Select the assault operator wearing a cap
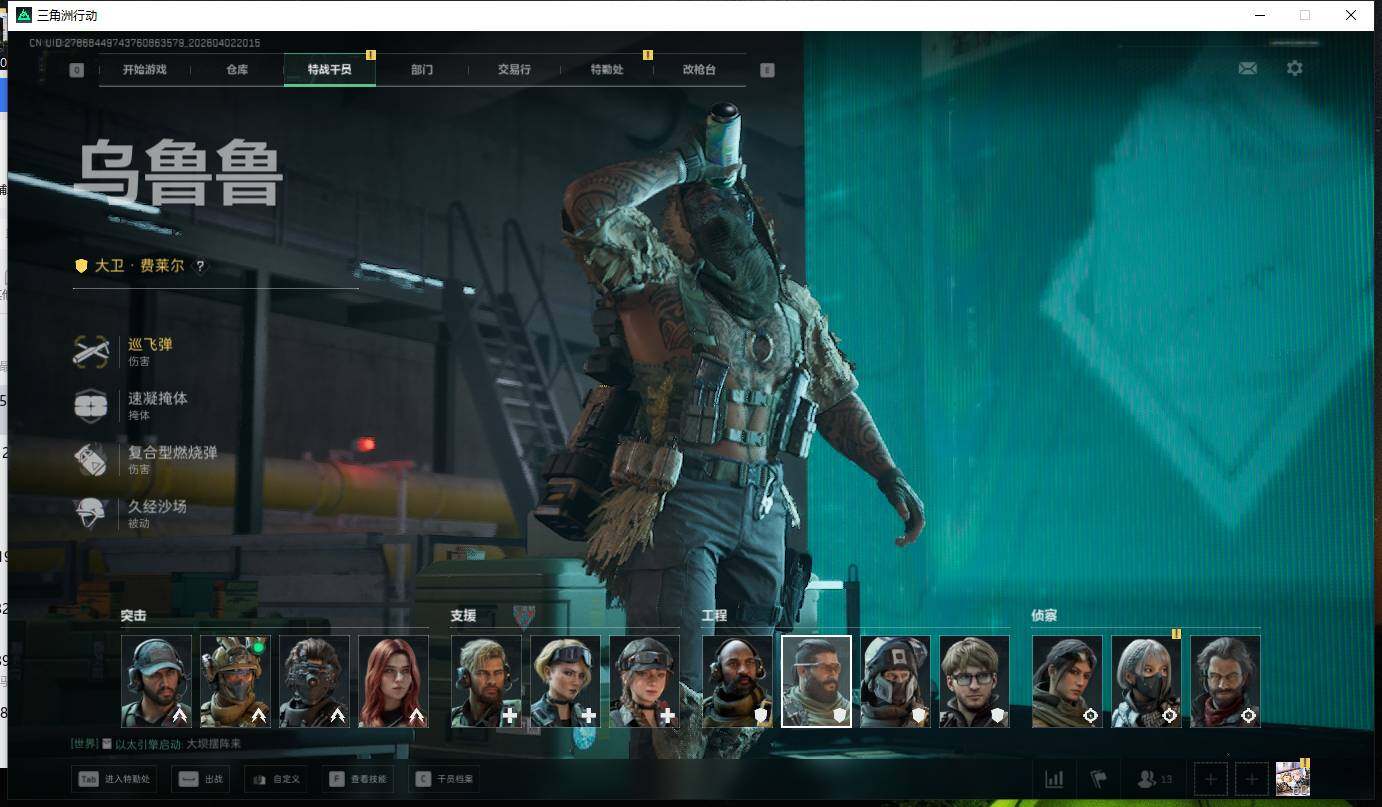1382x807 pixels. [x=156, y=681]
